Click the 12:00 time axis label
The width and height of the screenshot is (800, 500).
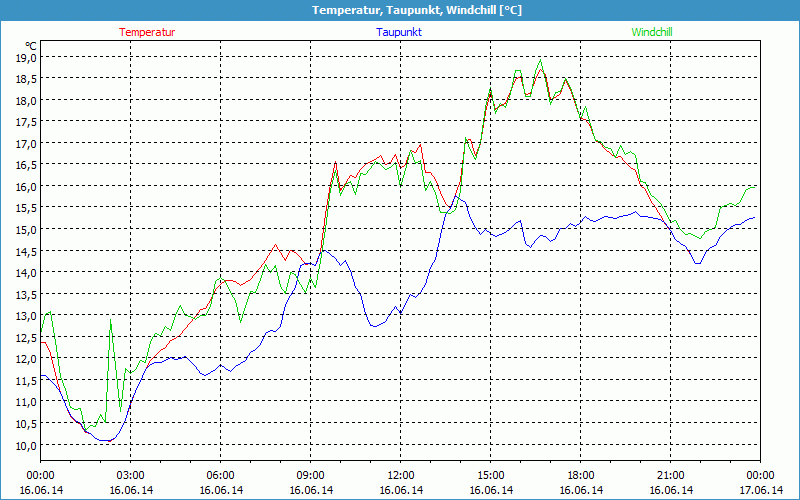400,475
